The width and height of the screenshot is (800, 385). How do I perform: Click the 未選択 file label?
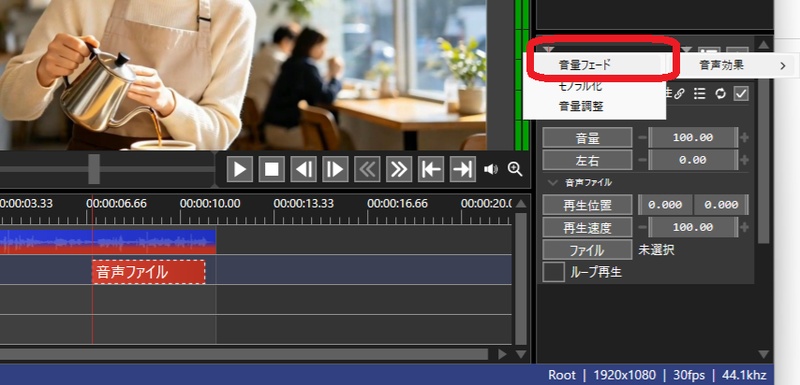(x=656, y=250)
